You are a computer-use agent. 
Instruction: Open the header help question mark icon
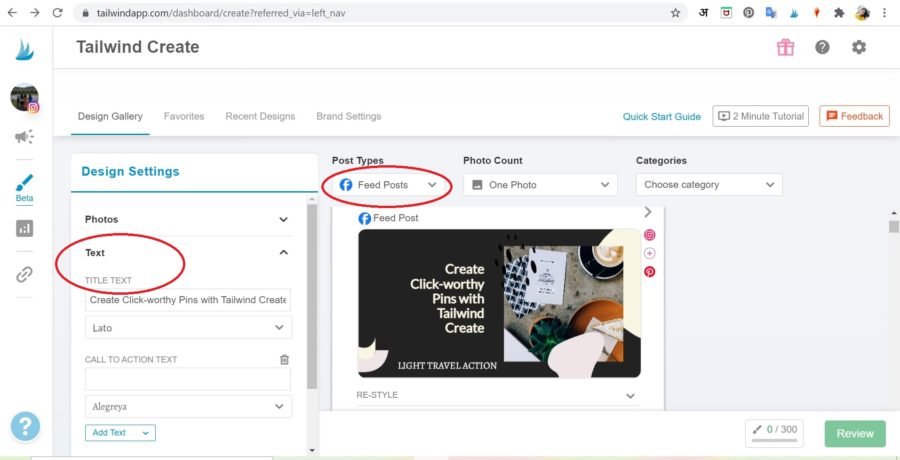[822, 47]
